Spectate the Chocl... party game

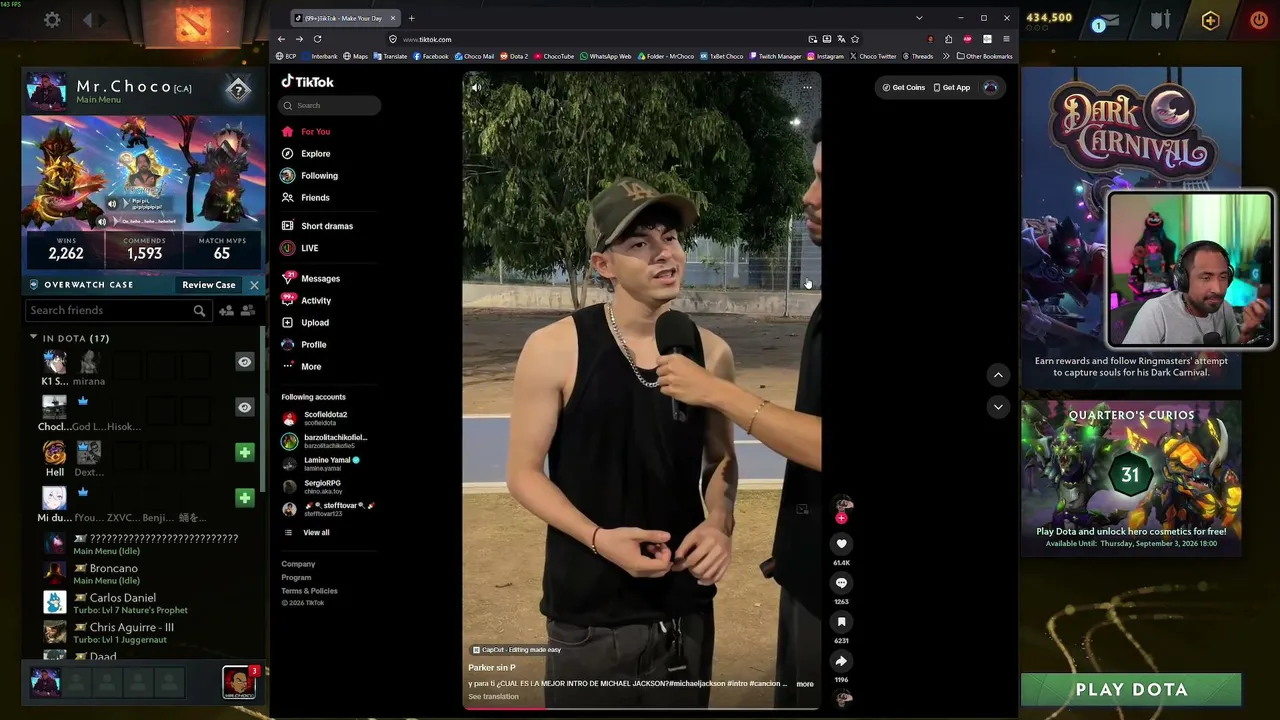(245, 407)
